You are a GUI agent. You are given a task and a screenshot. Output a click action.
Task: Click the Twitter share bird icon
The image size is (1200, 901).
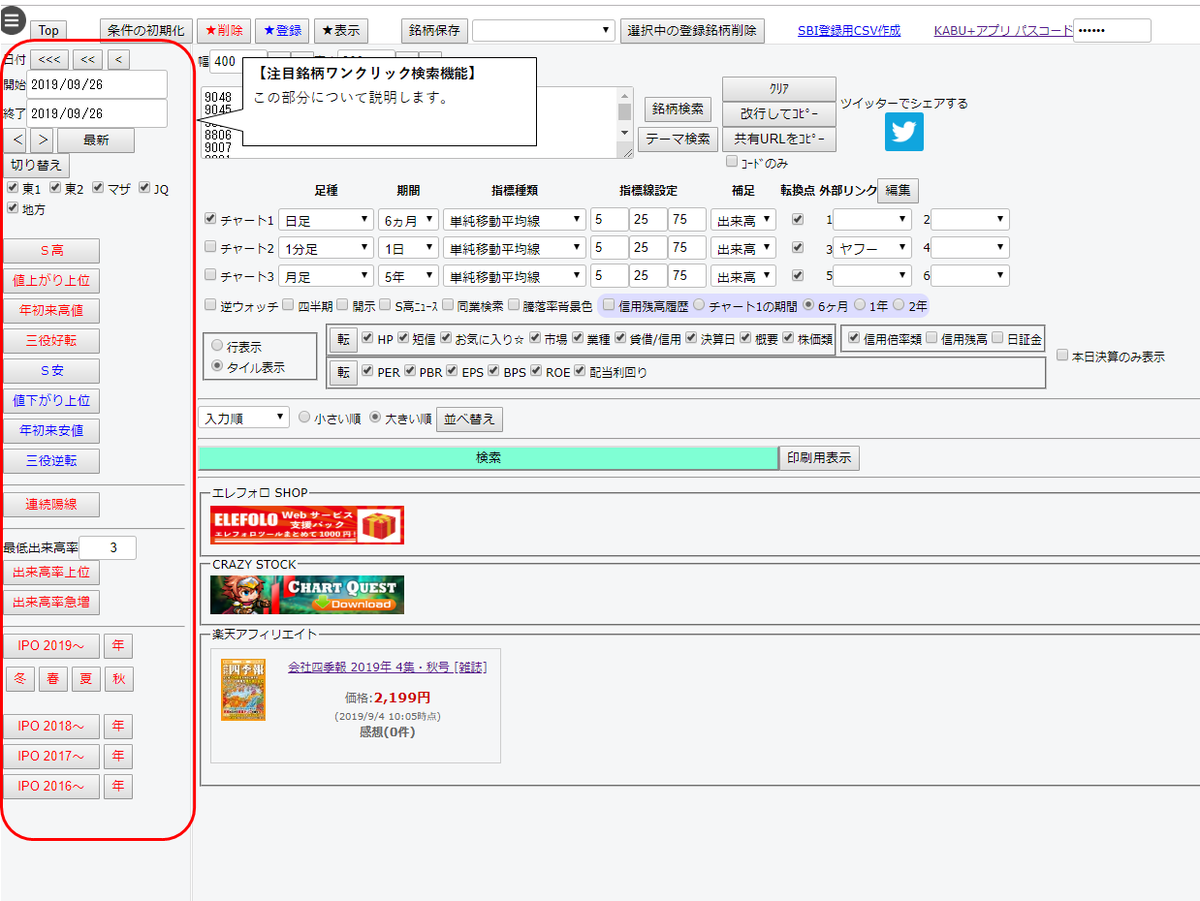coord(904,132)
